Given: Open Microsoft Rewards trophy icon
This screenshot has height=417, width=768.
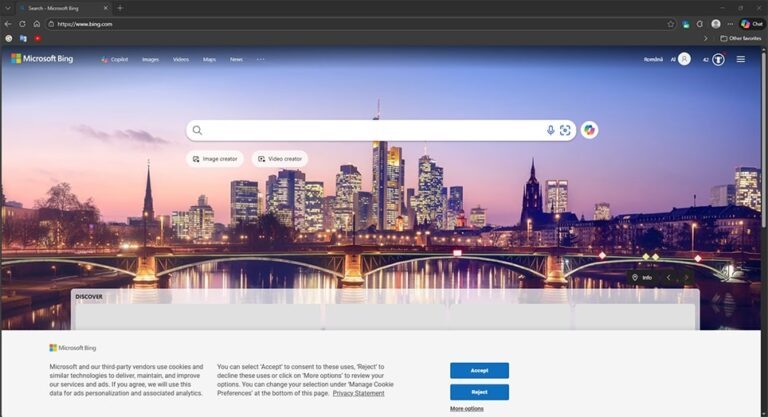Looking at the screenshot, I should point(718,59).
